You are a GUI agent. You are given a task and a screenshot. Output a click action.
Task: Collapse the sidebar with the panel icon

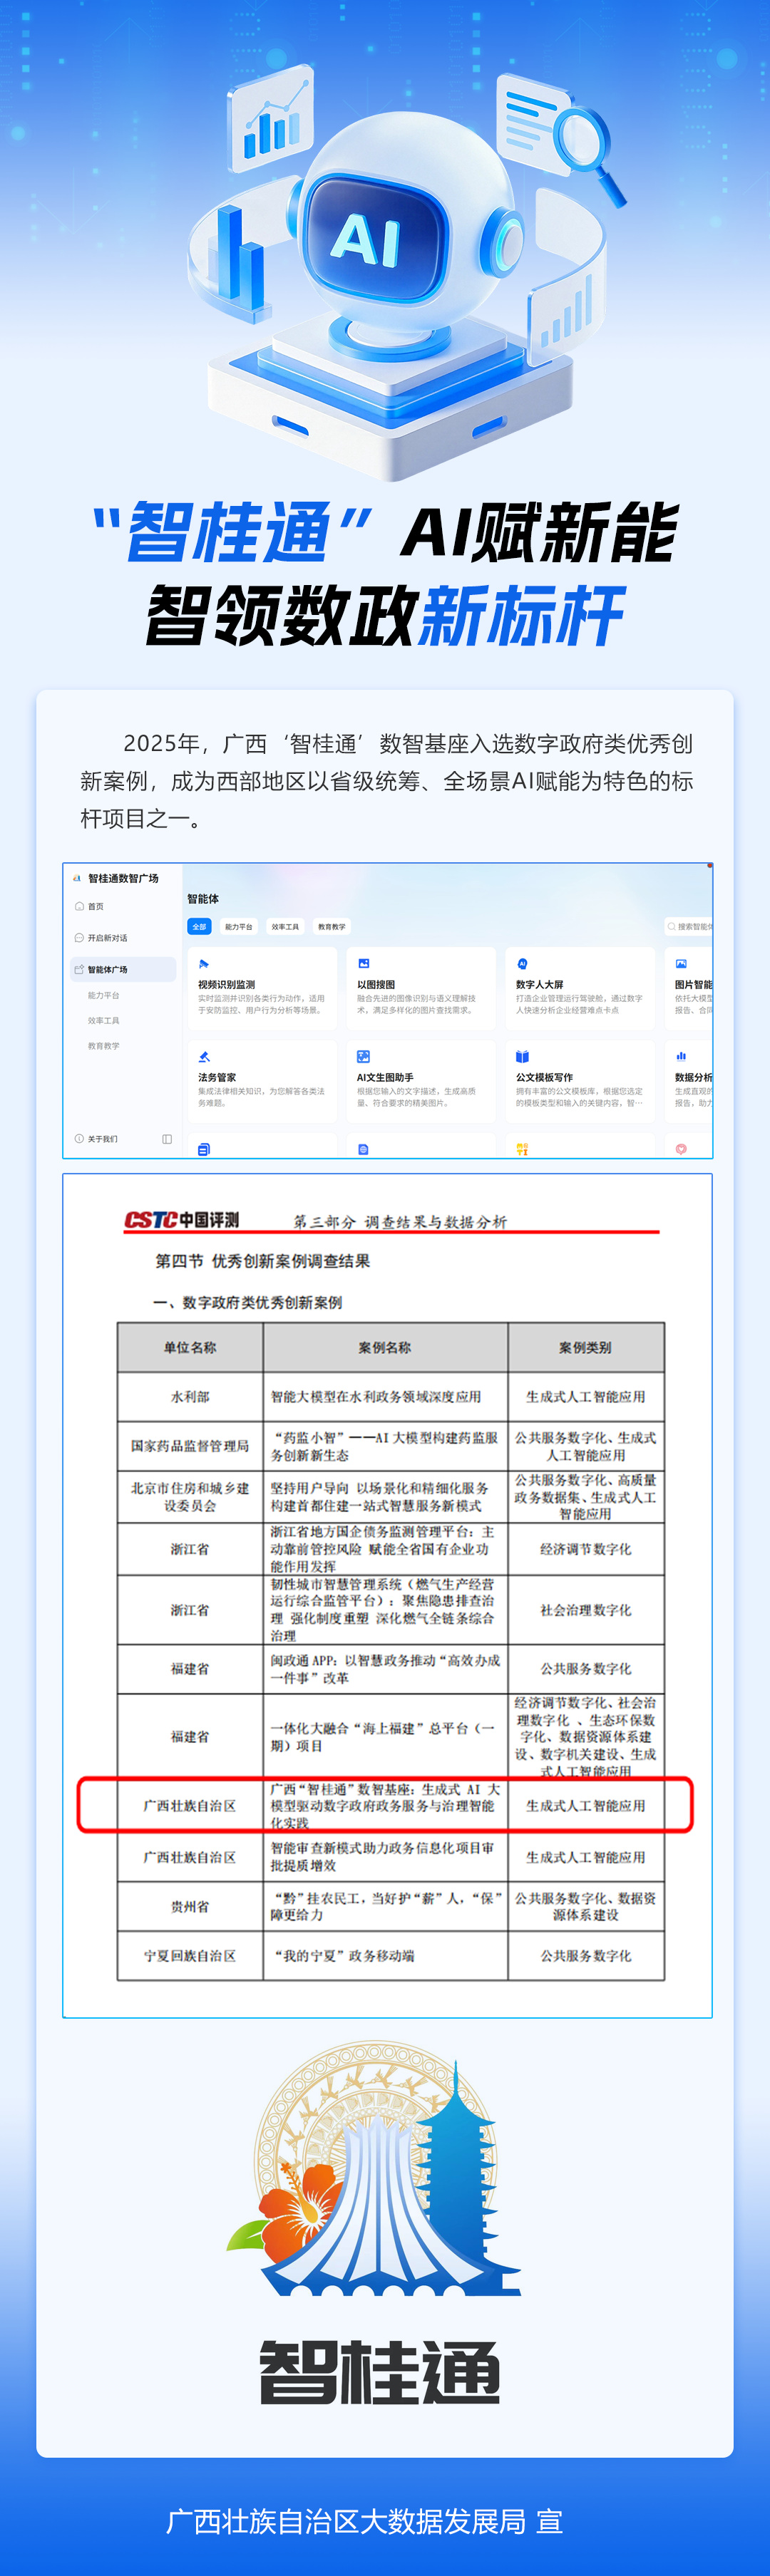pos(167,1139)
